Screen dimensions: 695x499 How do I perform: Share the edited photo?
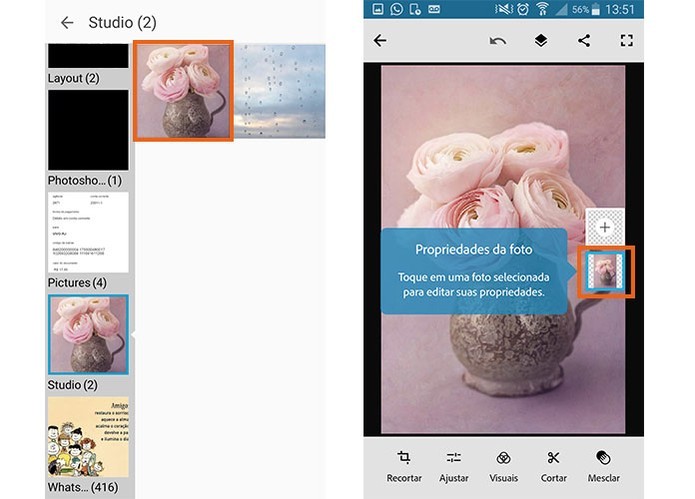pyautogui.click(x=584, y=41)
